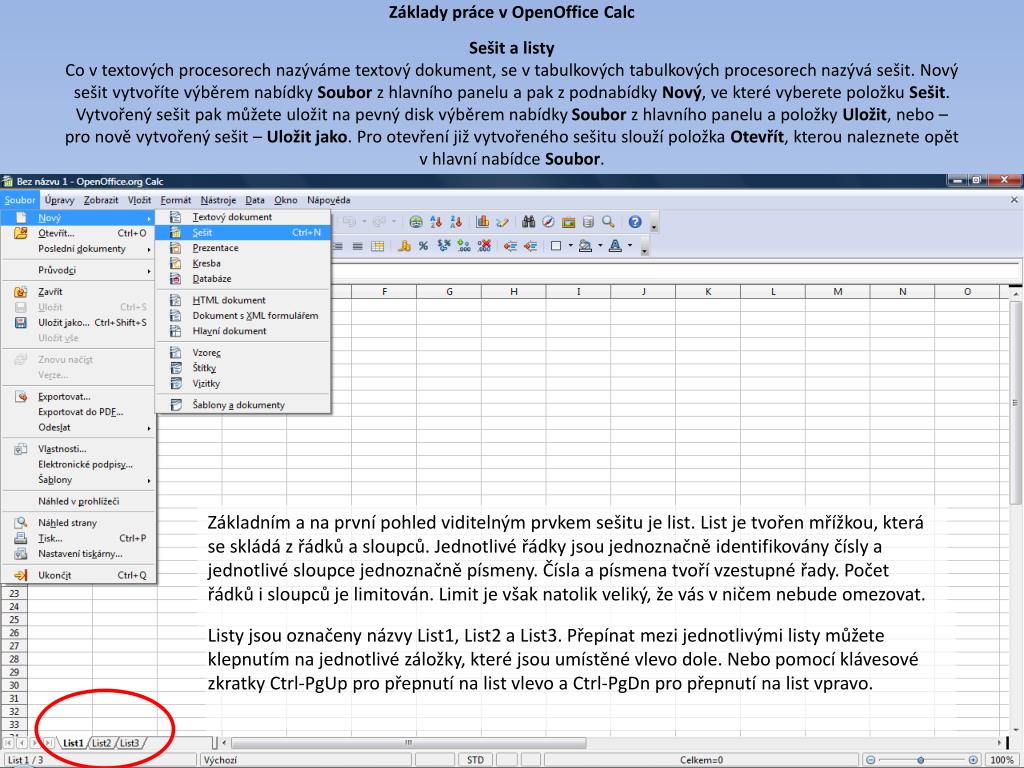Screen dimensions: 1024x768
Task: Open the Data menu
Action: pyautogui.click(x=255, y=200)
